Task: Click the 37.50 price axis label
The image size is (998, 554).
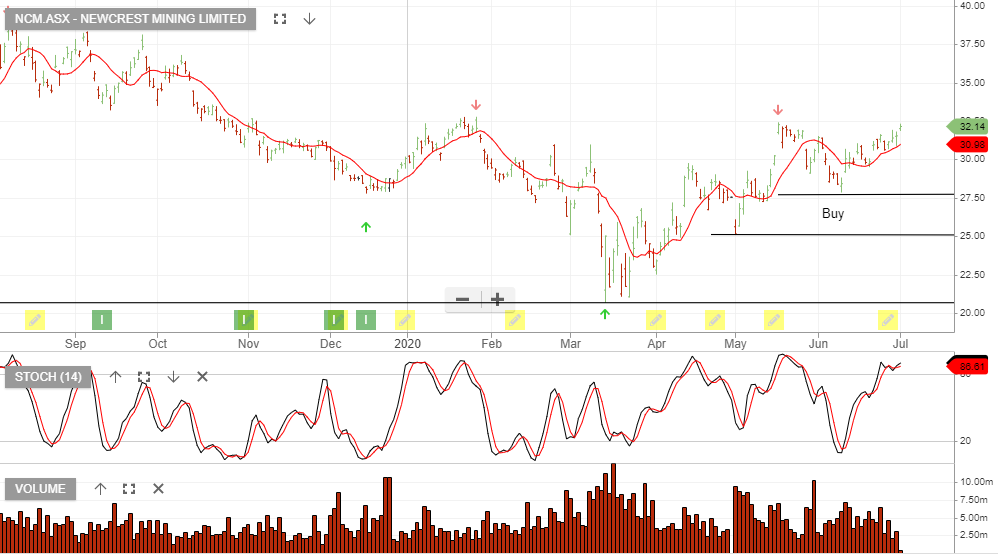Action: 973,43
